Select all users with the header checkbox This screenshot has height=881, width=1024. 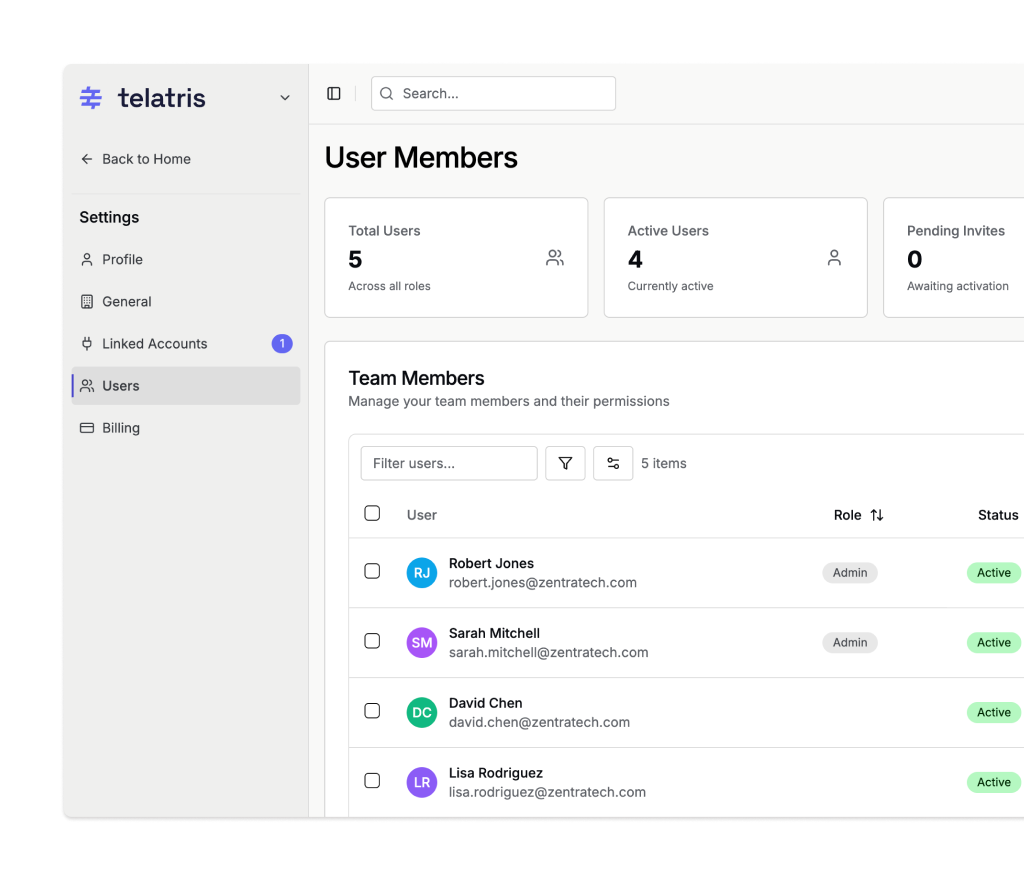point(372,512)
